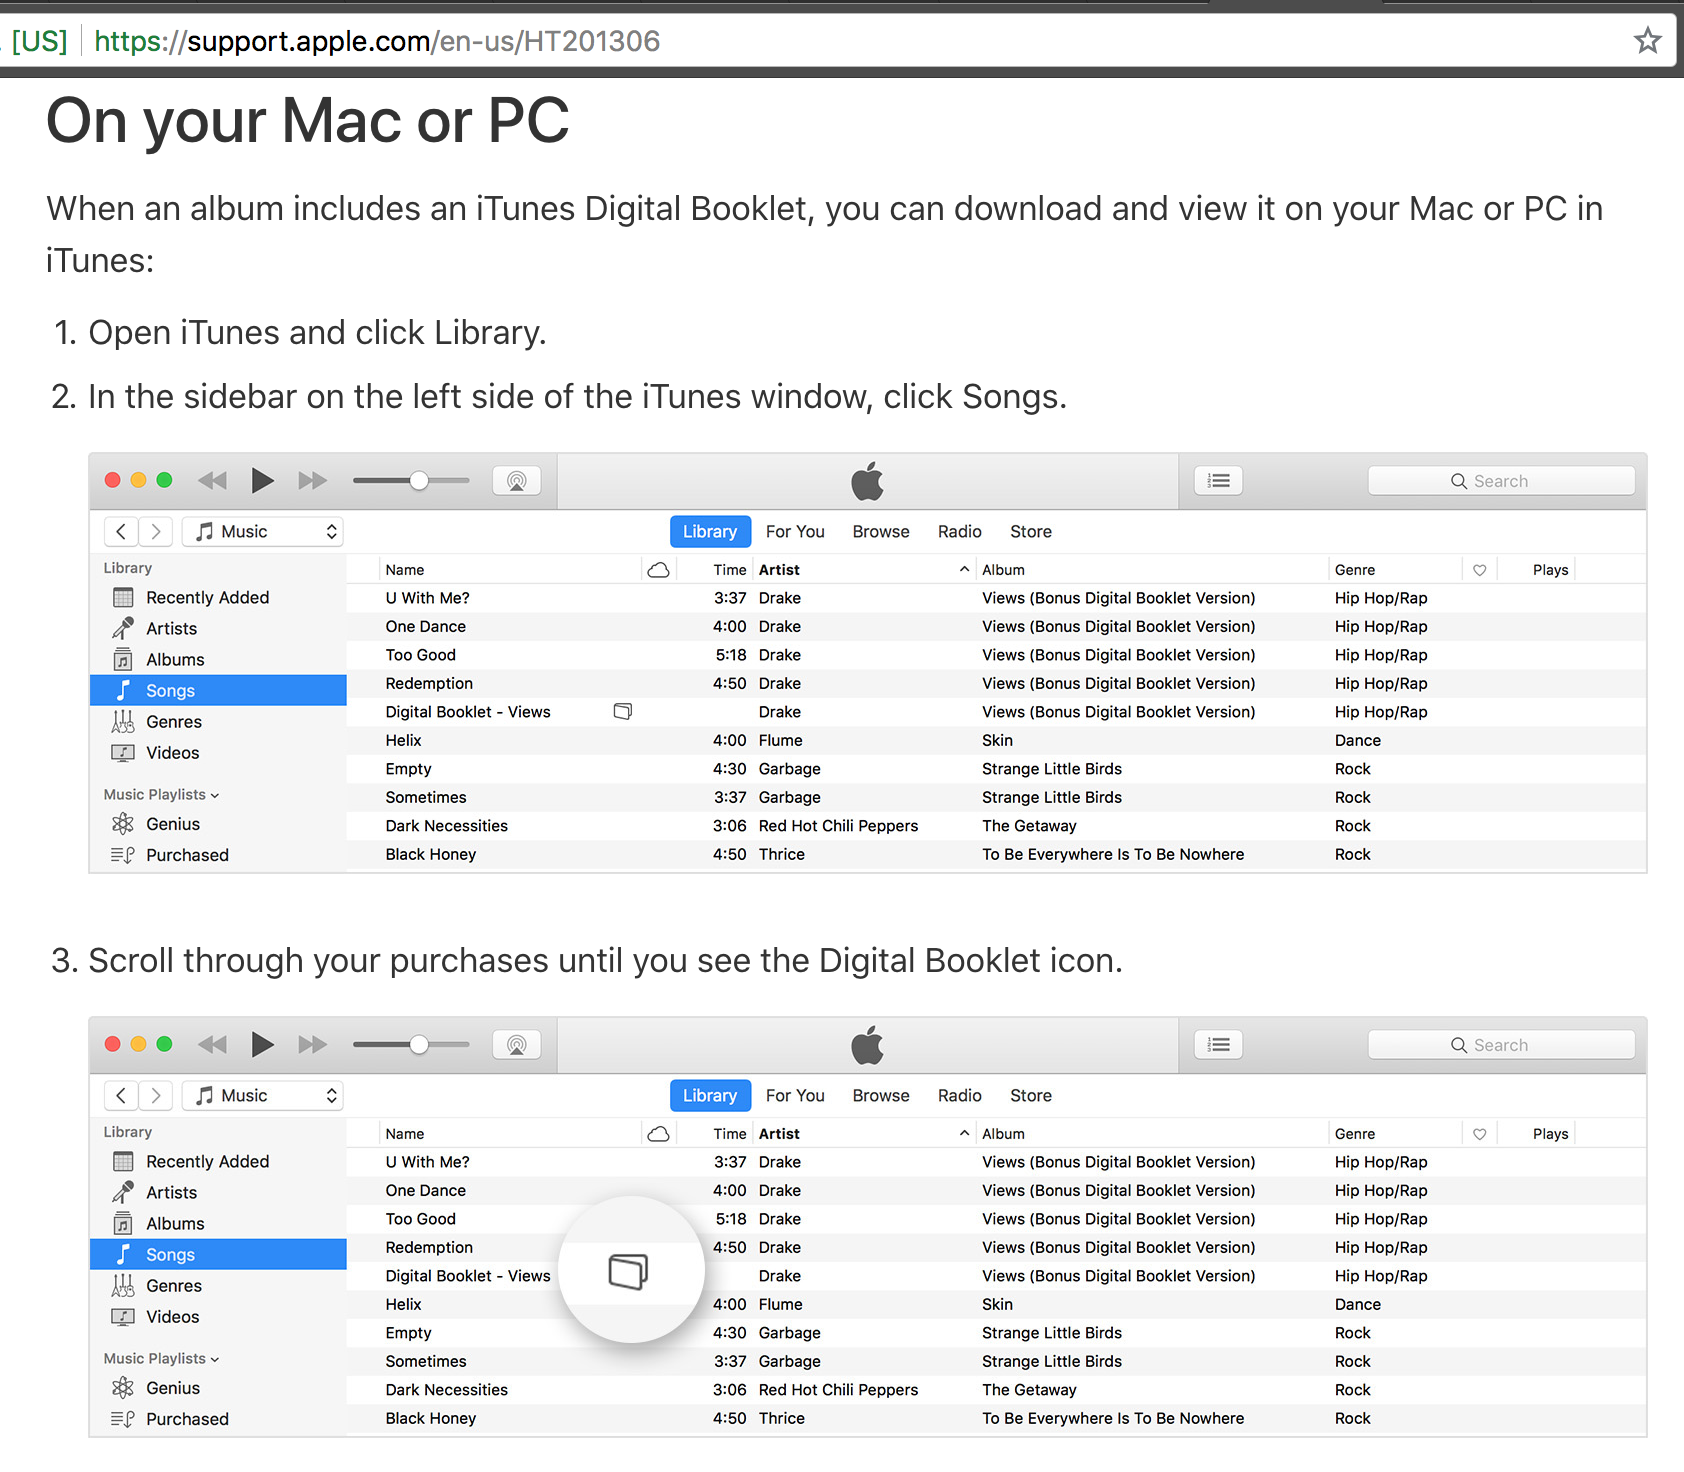Click the Name column header in first iTunes screenshot
This screenshot has height=1472, width=1684.
pos(510,570)
